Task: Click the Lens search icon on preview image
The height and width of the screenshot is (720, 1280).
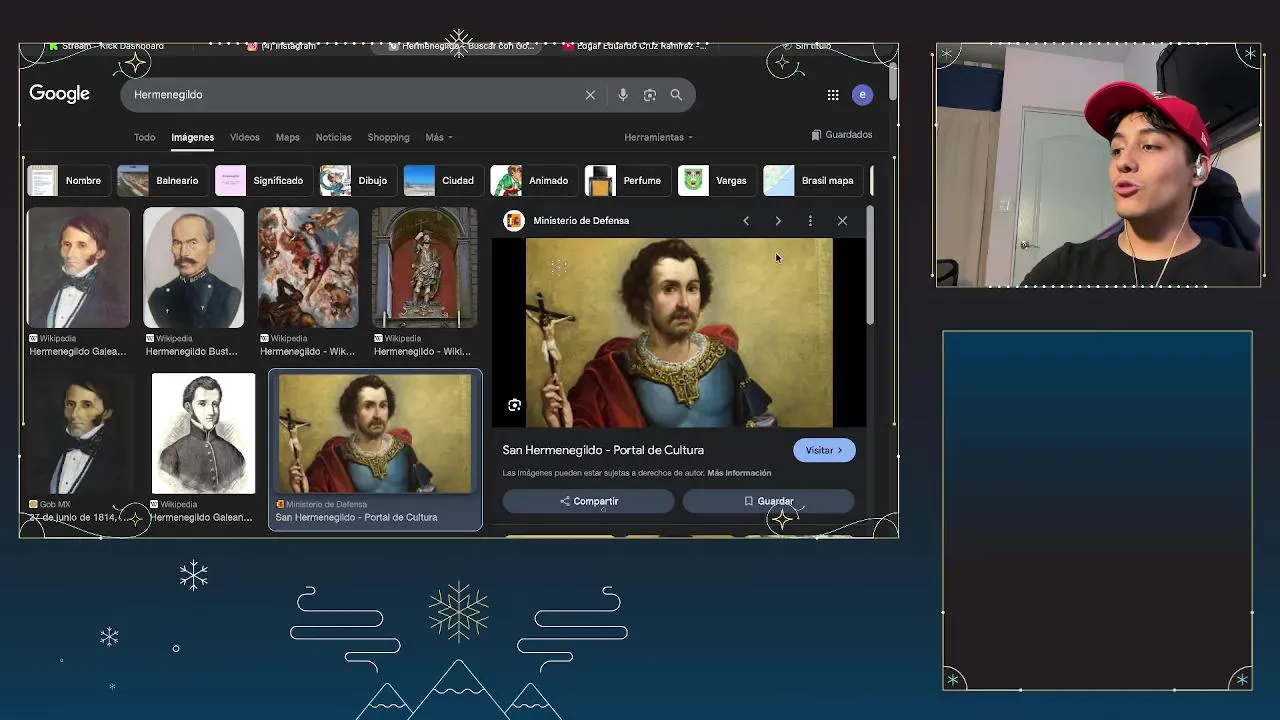Action: tap(514, 405)
